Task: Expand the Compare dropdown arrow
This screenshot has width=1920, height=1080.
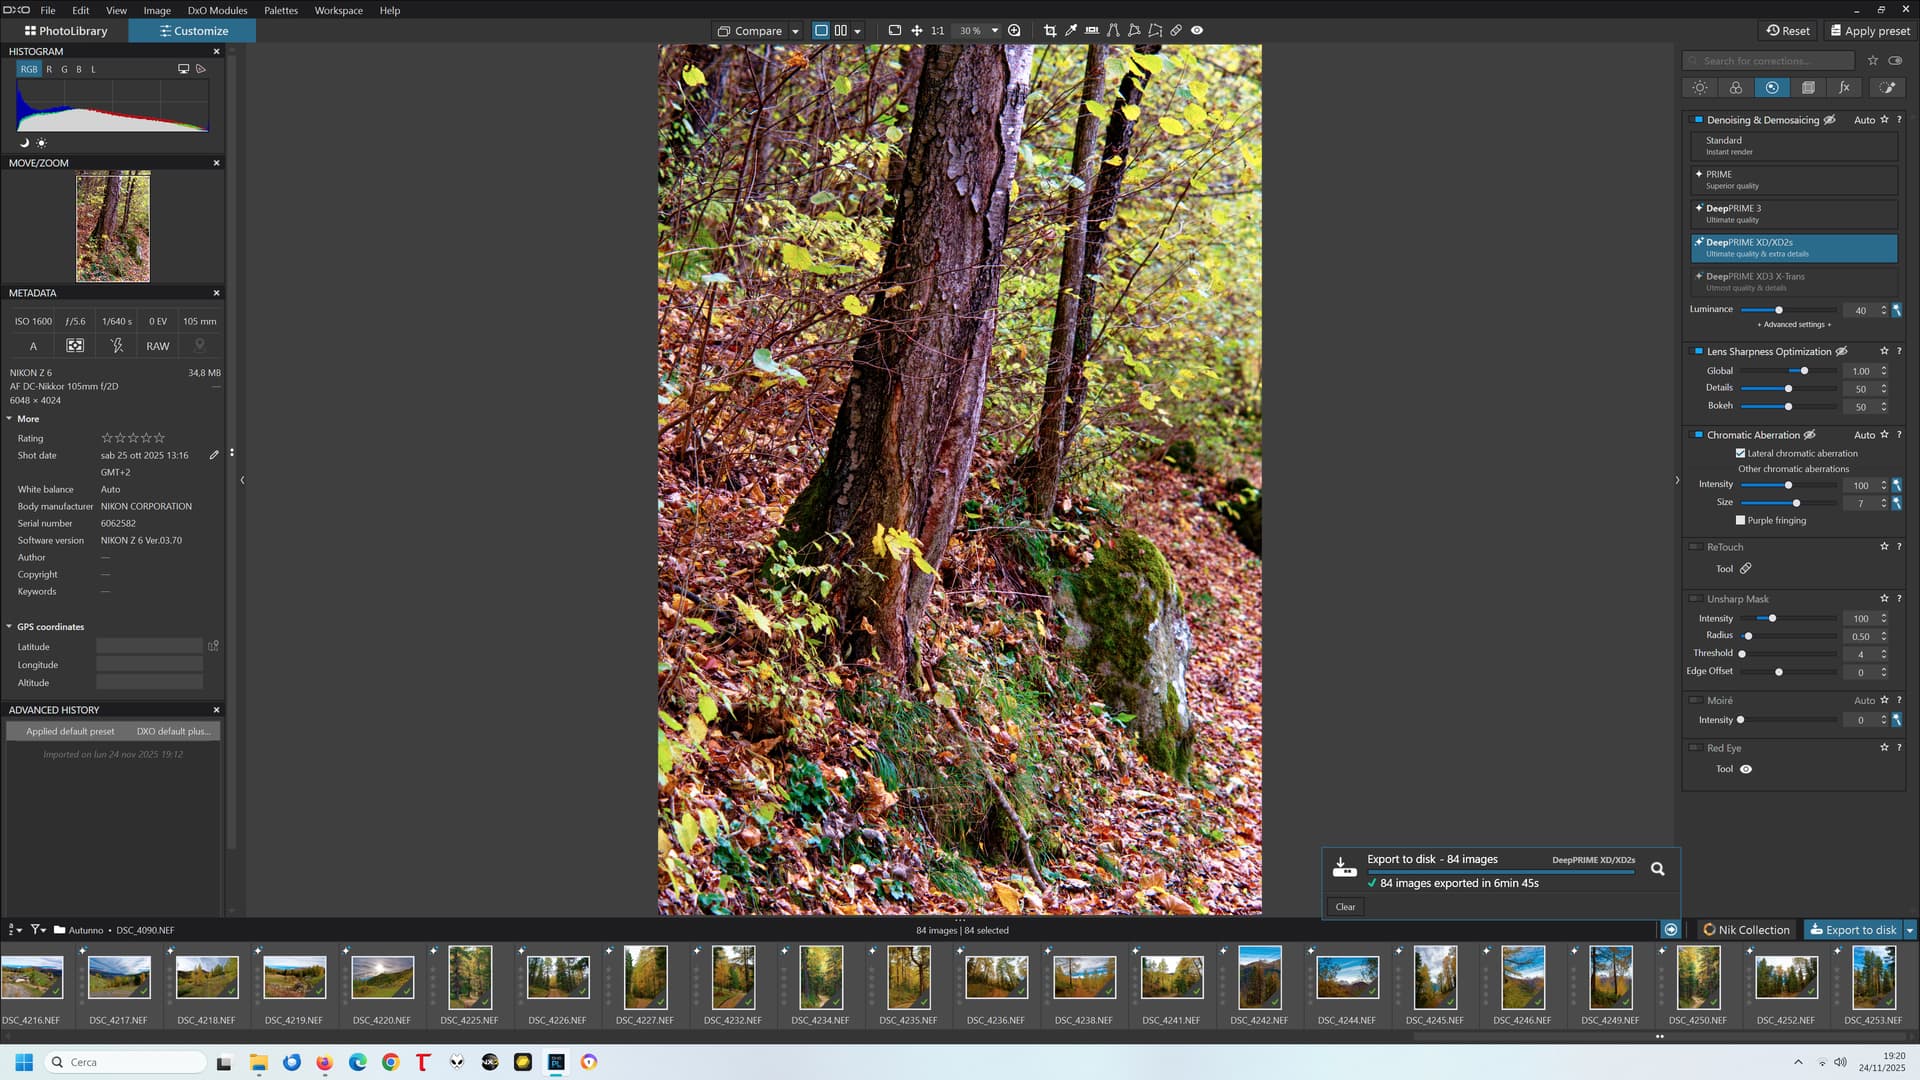Action: [795, 31]
